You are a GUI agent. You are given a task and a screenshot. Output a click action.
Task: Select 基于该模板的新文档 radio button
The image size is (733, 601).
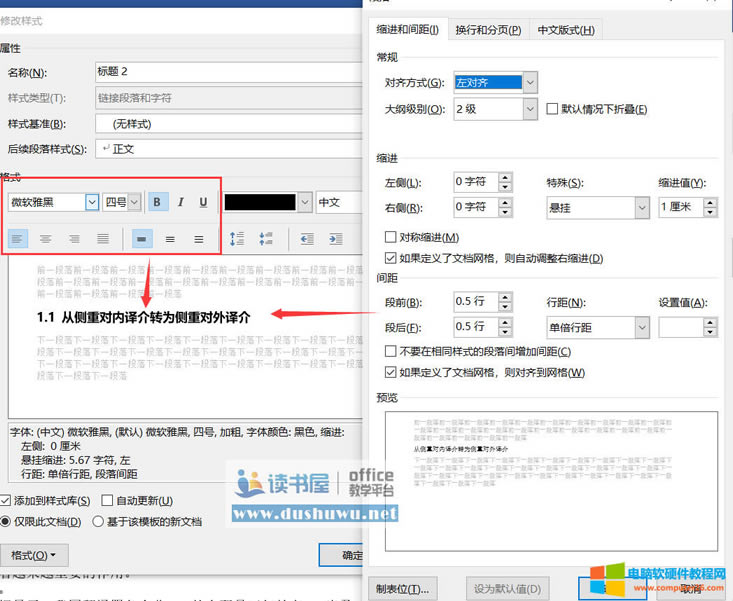coord(98,521)
